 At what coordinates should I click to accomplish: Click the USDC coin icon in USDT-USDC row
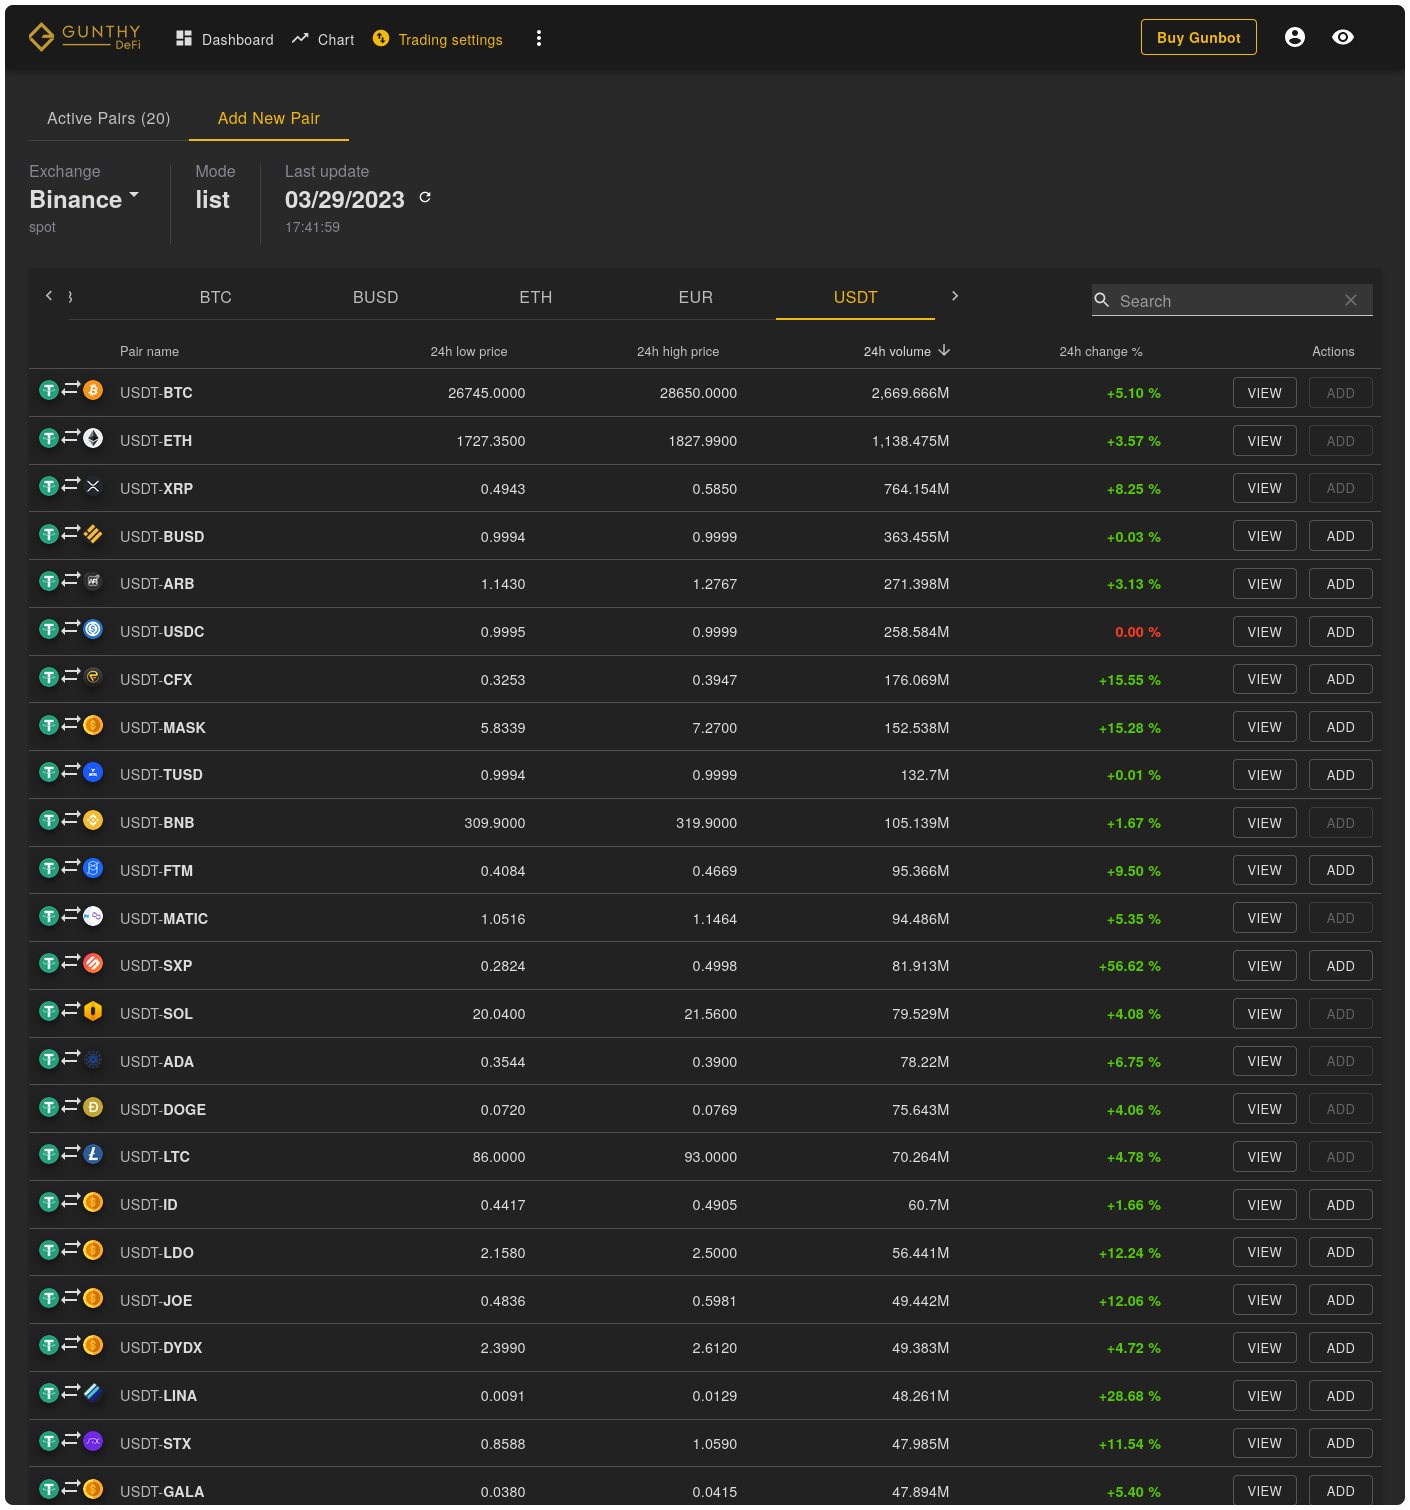[x=93, y=629]
